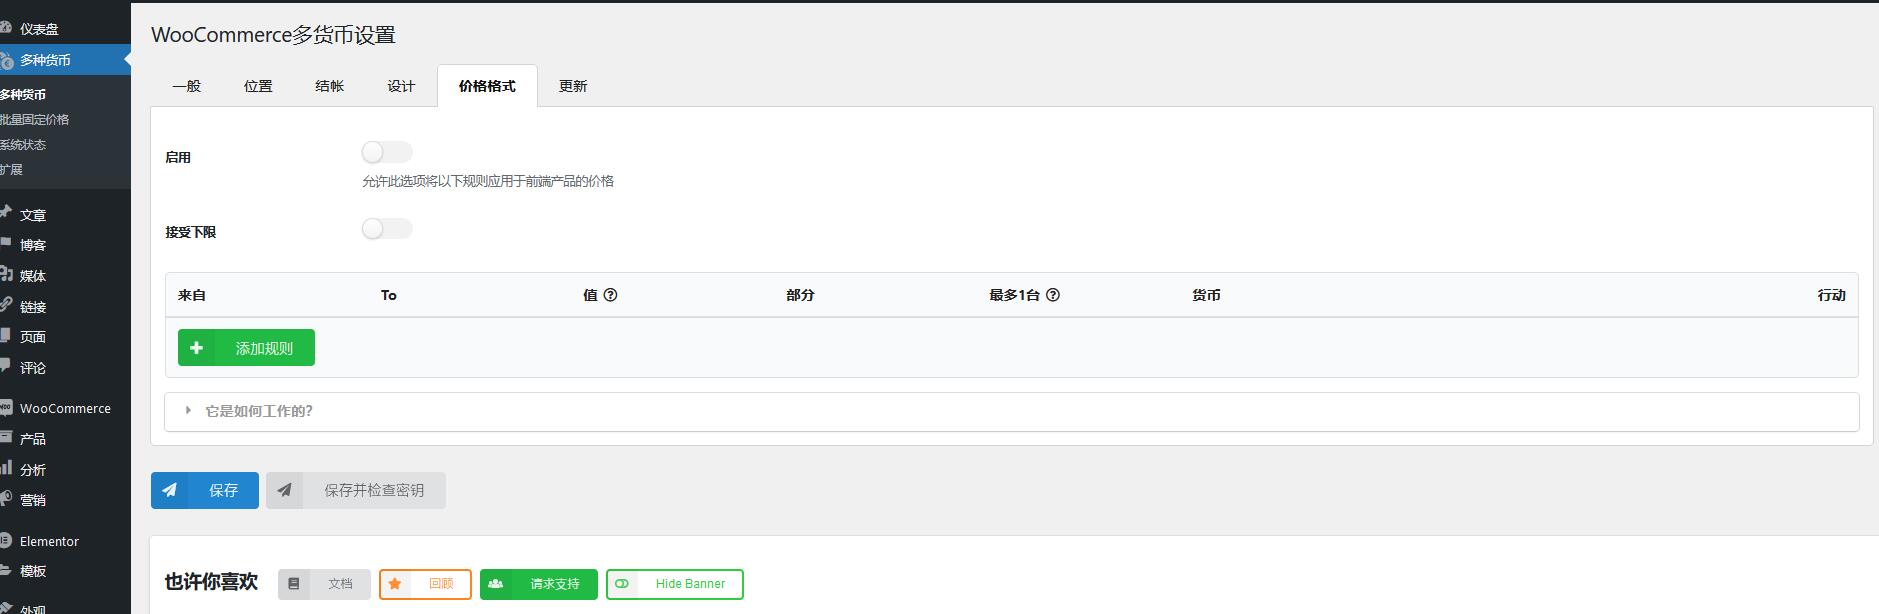The image size is (1879, 614).
Task: Click the 营销 megaphone icon in the sidebar
Action: [x=6, y=499]
